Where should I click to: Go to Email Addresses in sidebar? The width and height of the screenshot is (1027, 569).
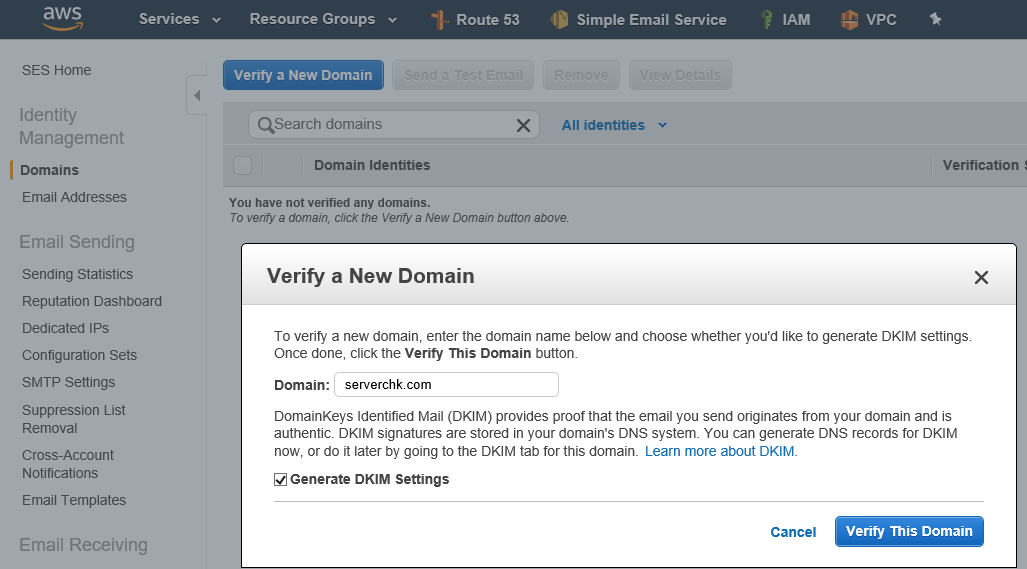point(74,197)
